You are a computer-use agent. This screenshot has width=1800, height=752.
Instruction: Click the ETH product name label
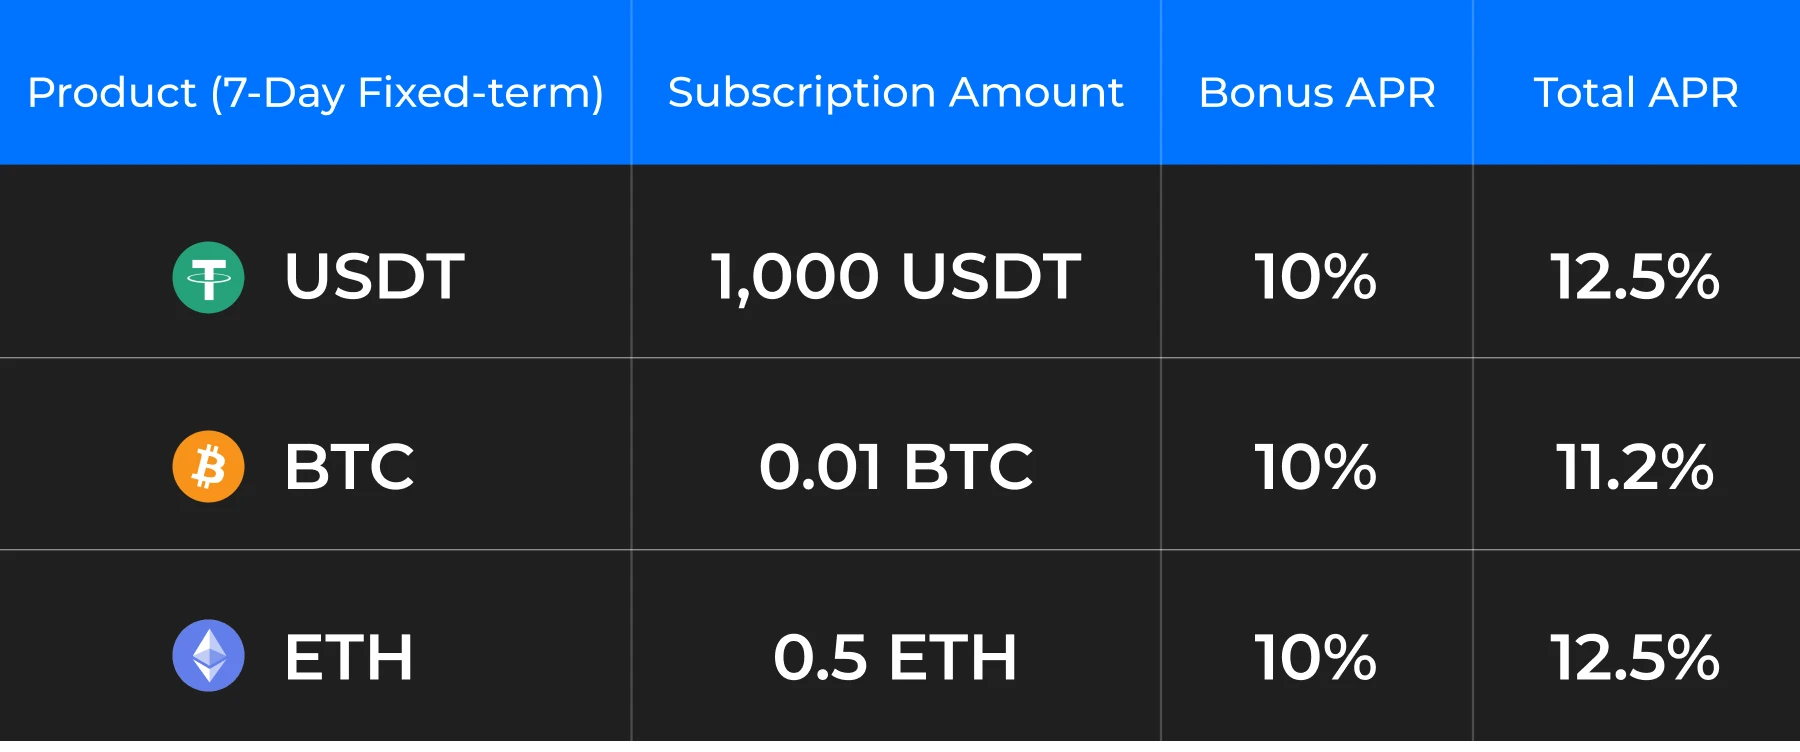pos(349,657)
